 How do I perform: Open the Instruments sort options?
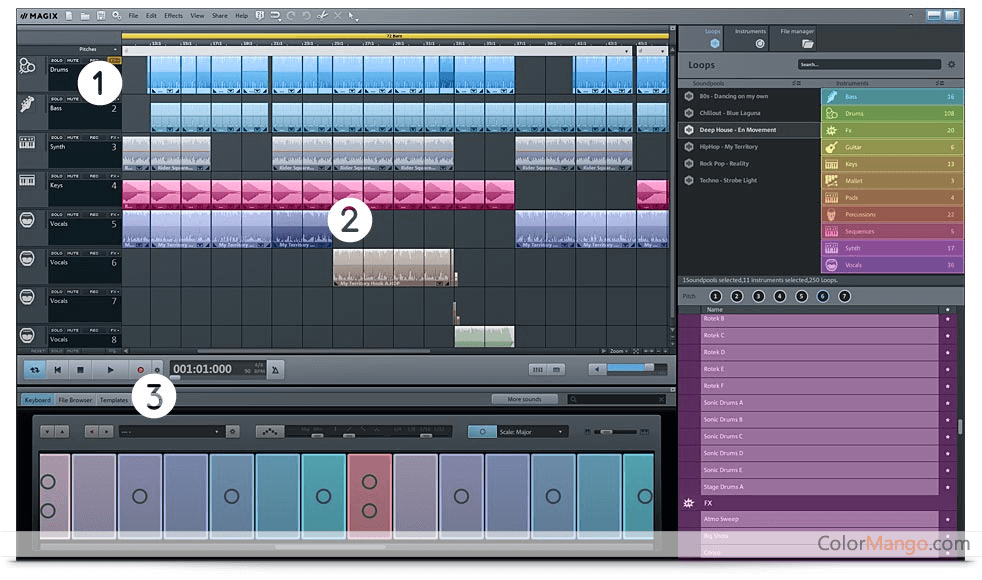(x=939, y=83)
